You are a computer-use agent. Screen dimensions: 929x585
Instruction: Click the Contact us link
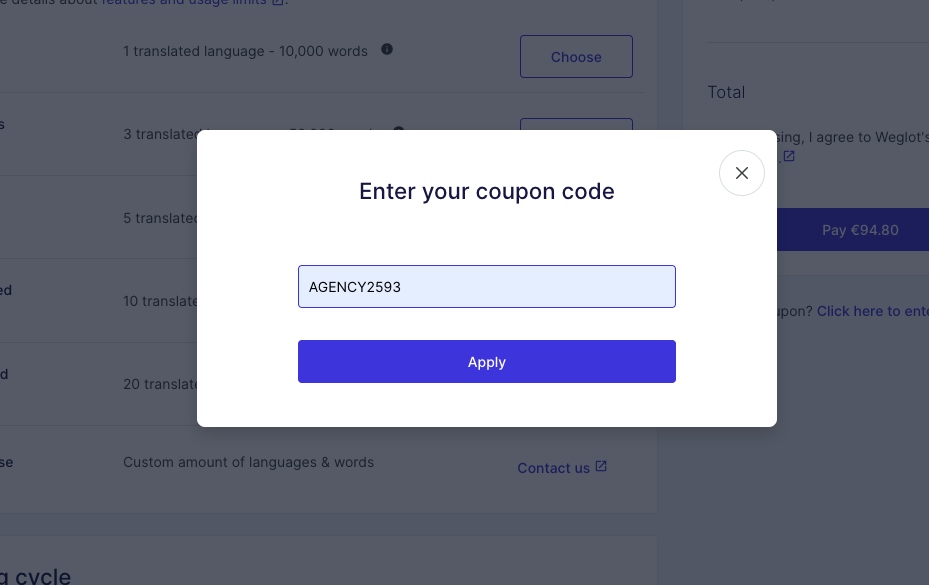553,468
